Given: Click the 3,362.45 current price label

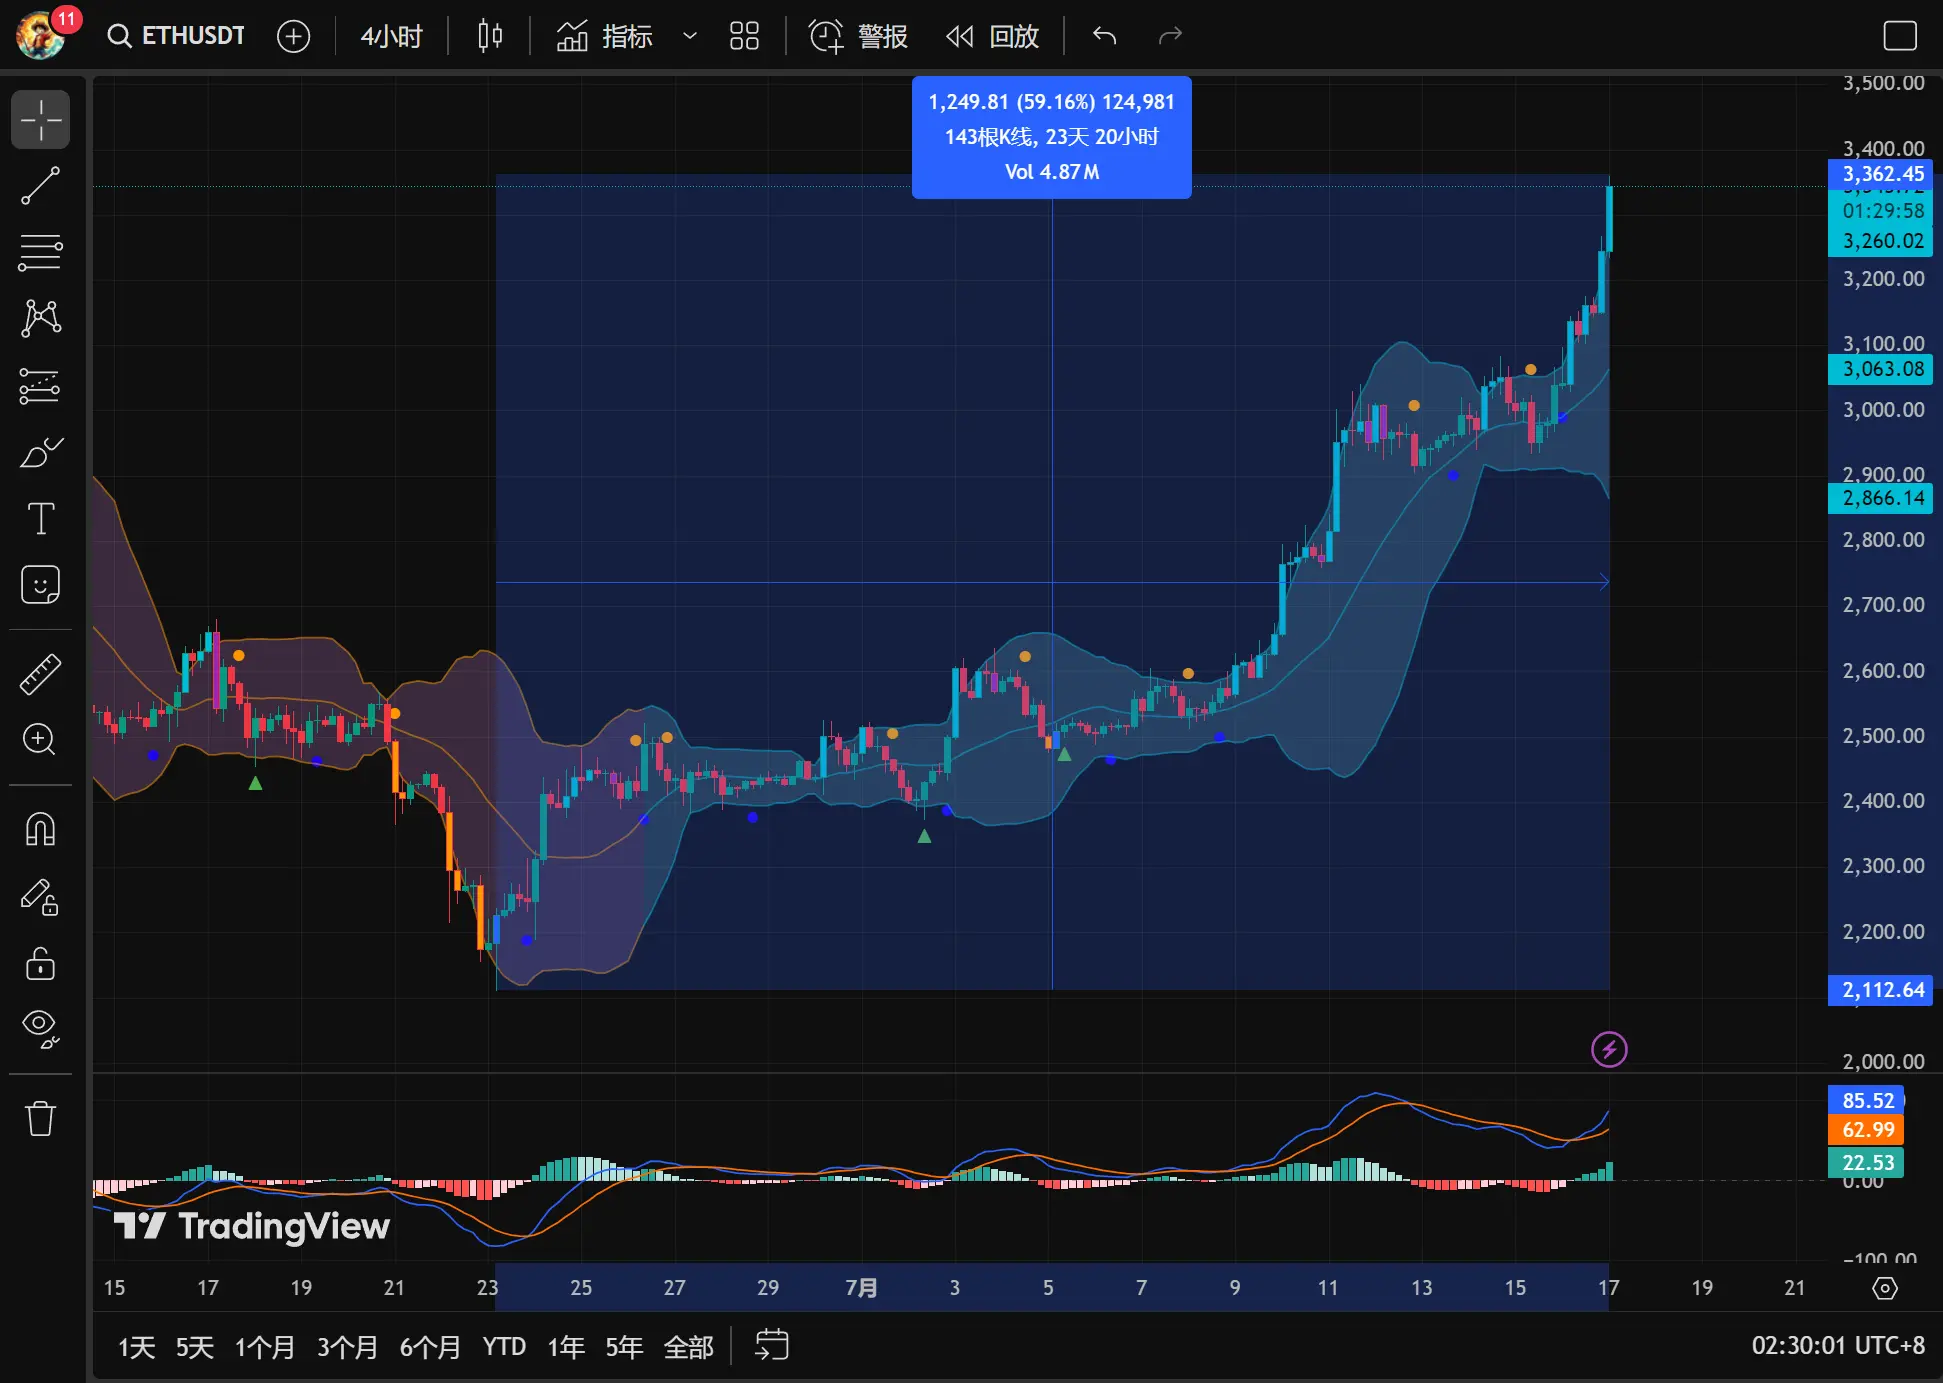Looking at the screenshot, I should point(1880,174).
